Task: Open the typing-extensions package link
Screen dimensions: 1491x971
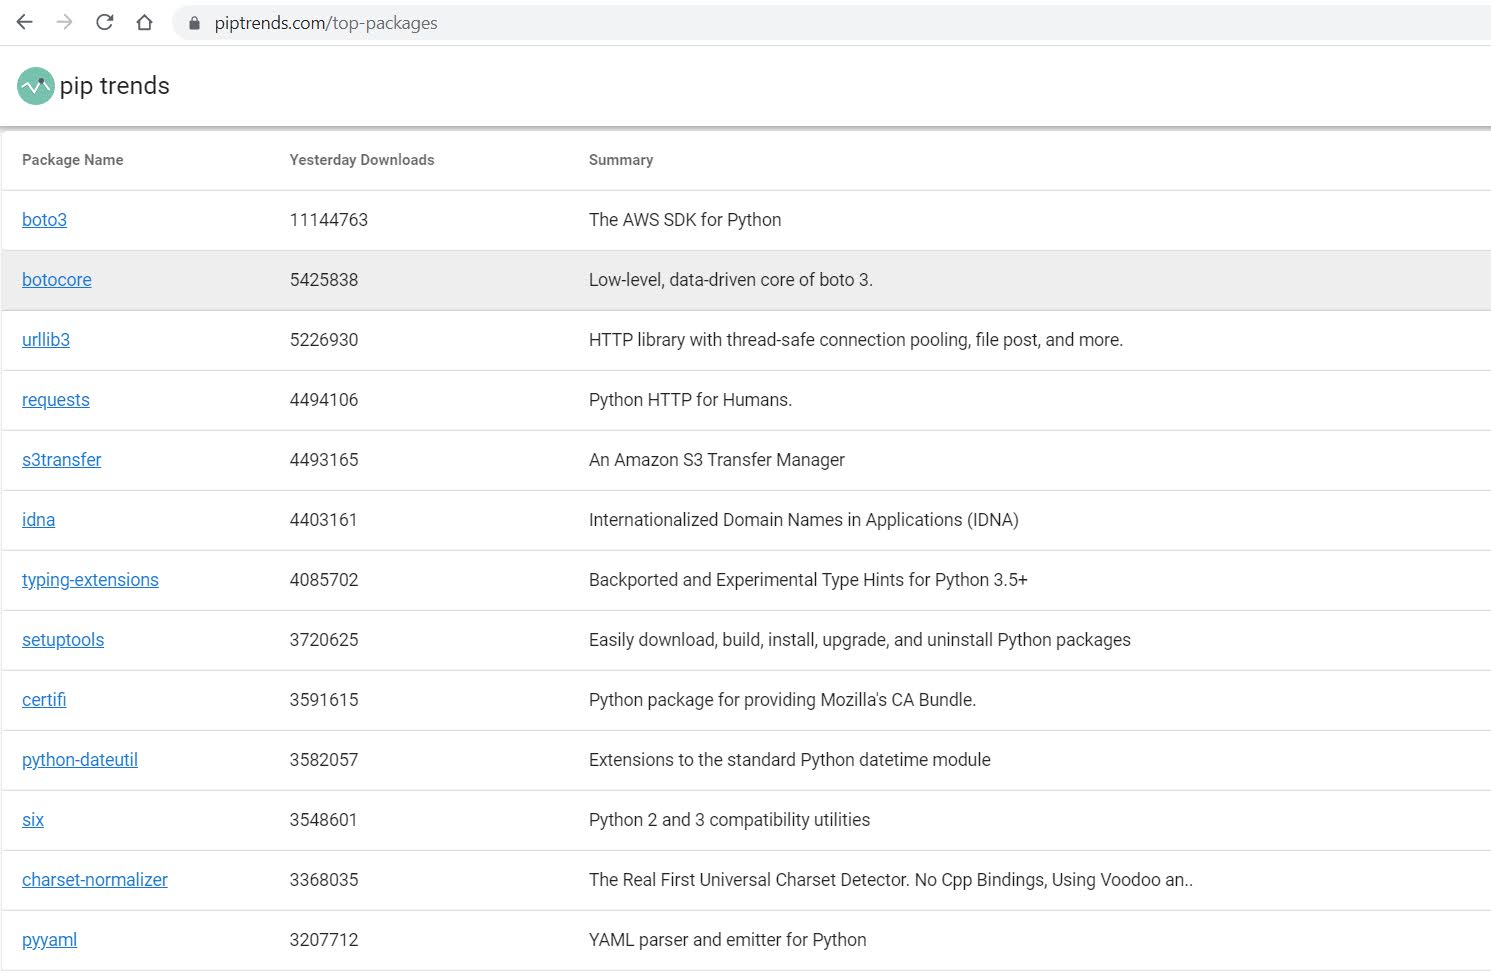Action: point(90,580)
